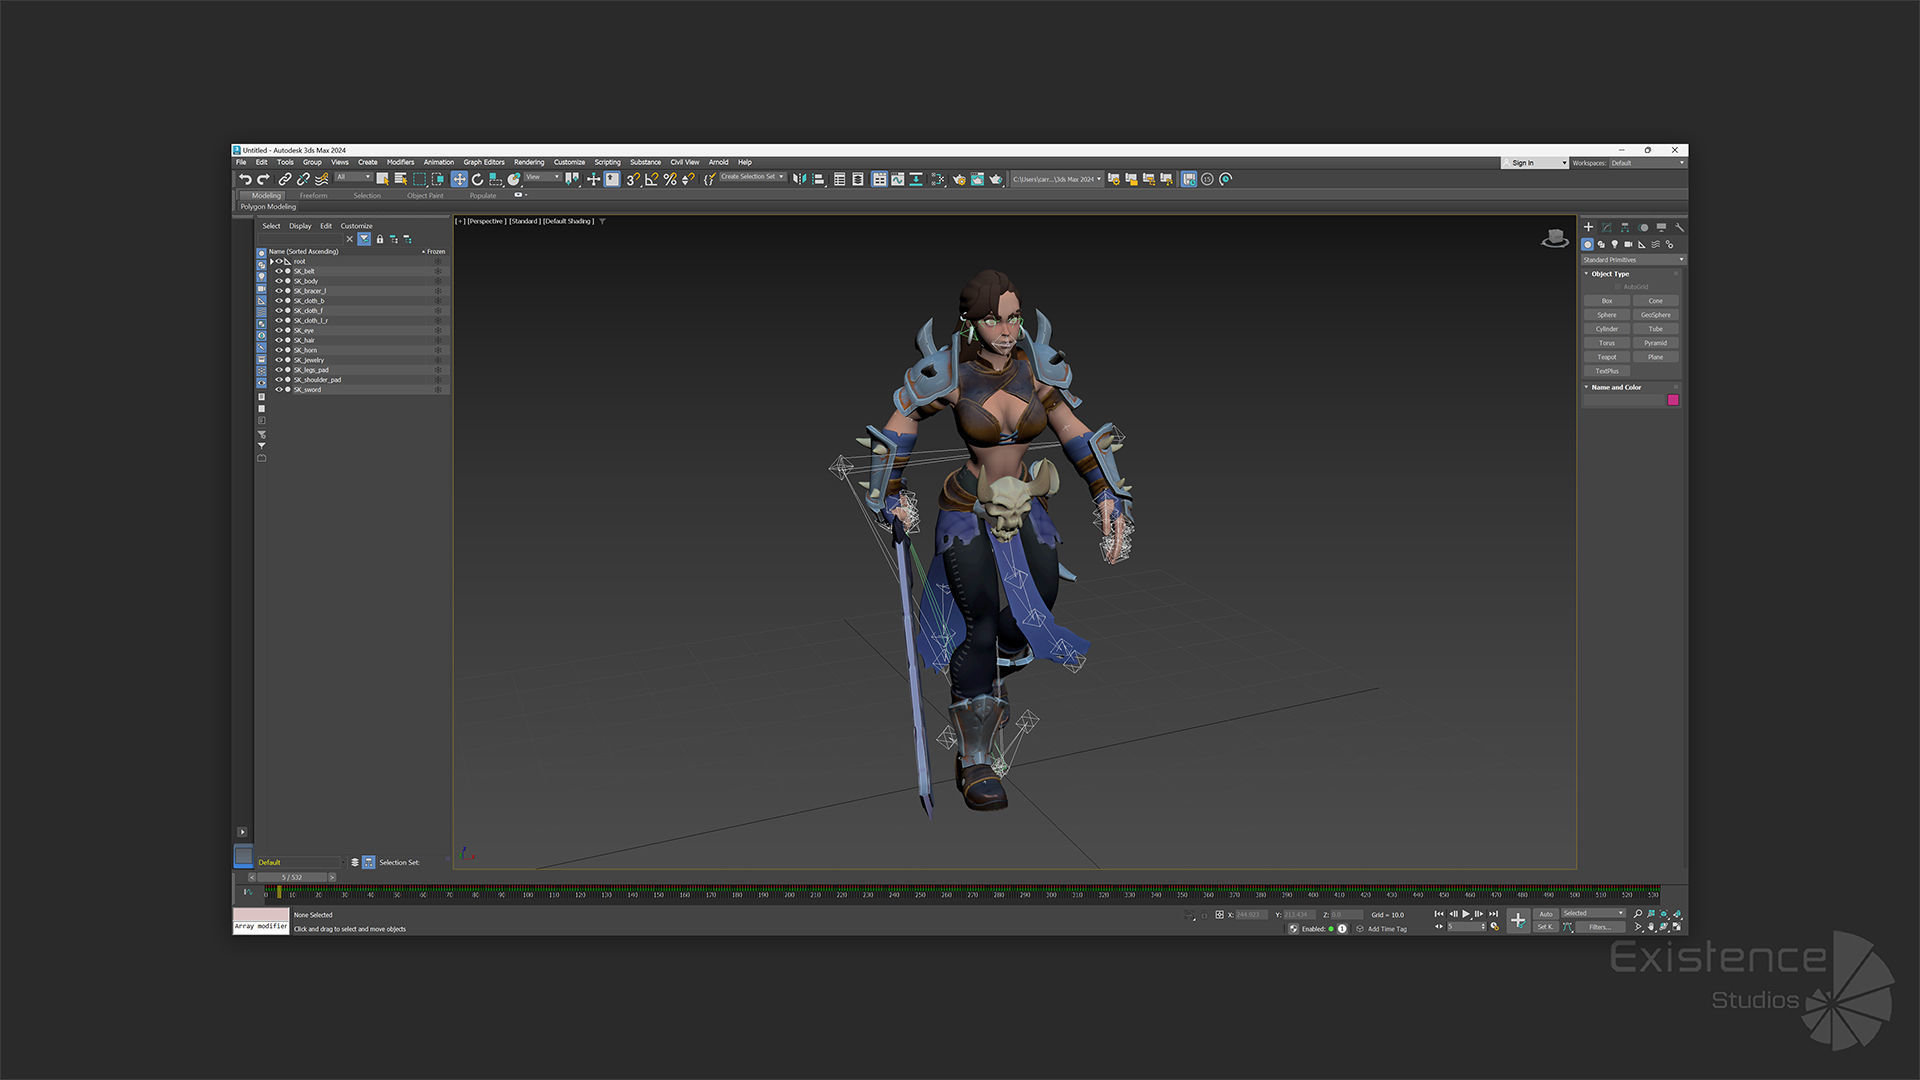1920x1080 pixels.
Task: Toggle the 3D Snaps icon
Action: 632,180
